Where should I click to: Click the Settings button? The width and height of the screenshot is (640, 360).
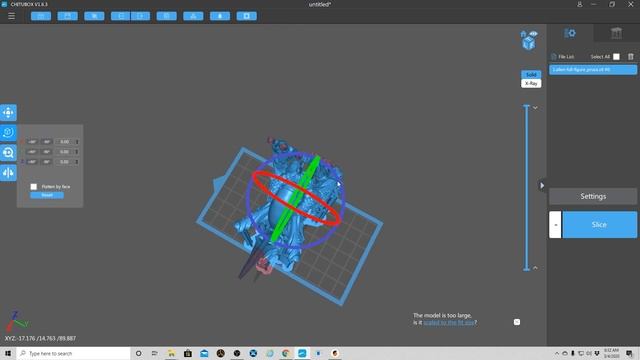point(593,196)
